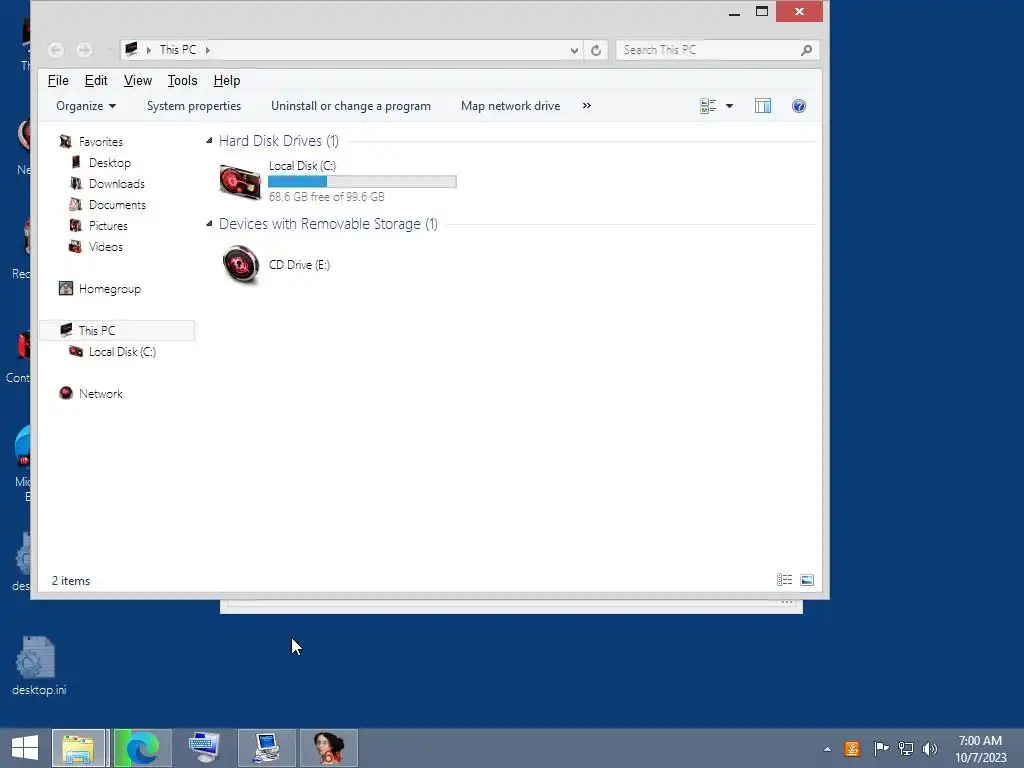Image resolution: width=1024 pixels, height=768 pixels.
Task: Click the search magnifier icon
Action: [x=807, y=50]
